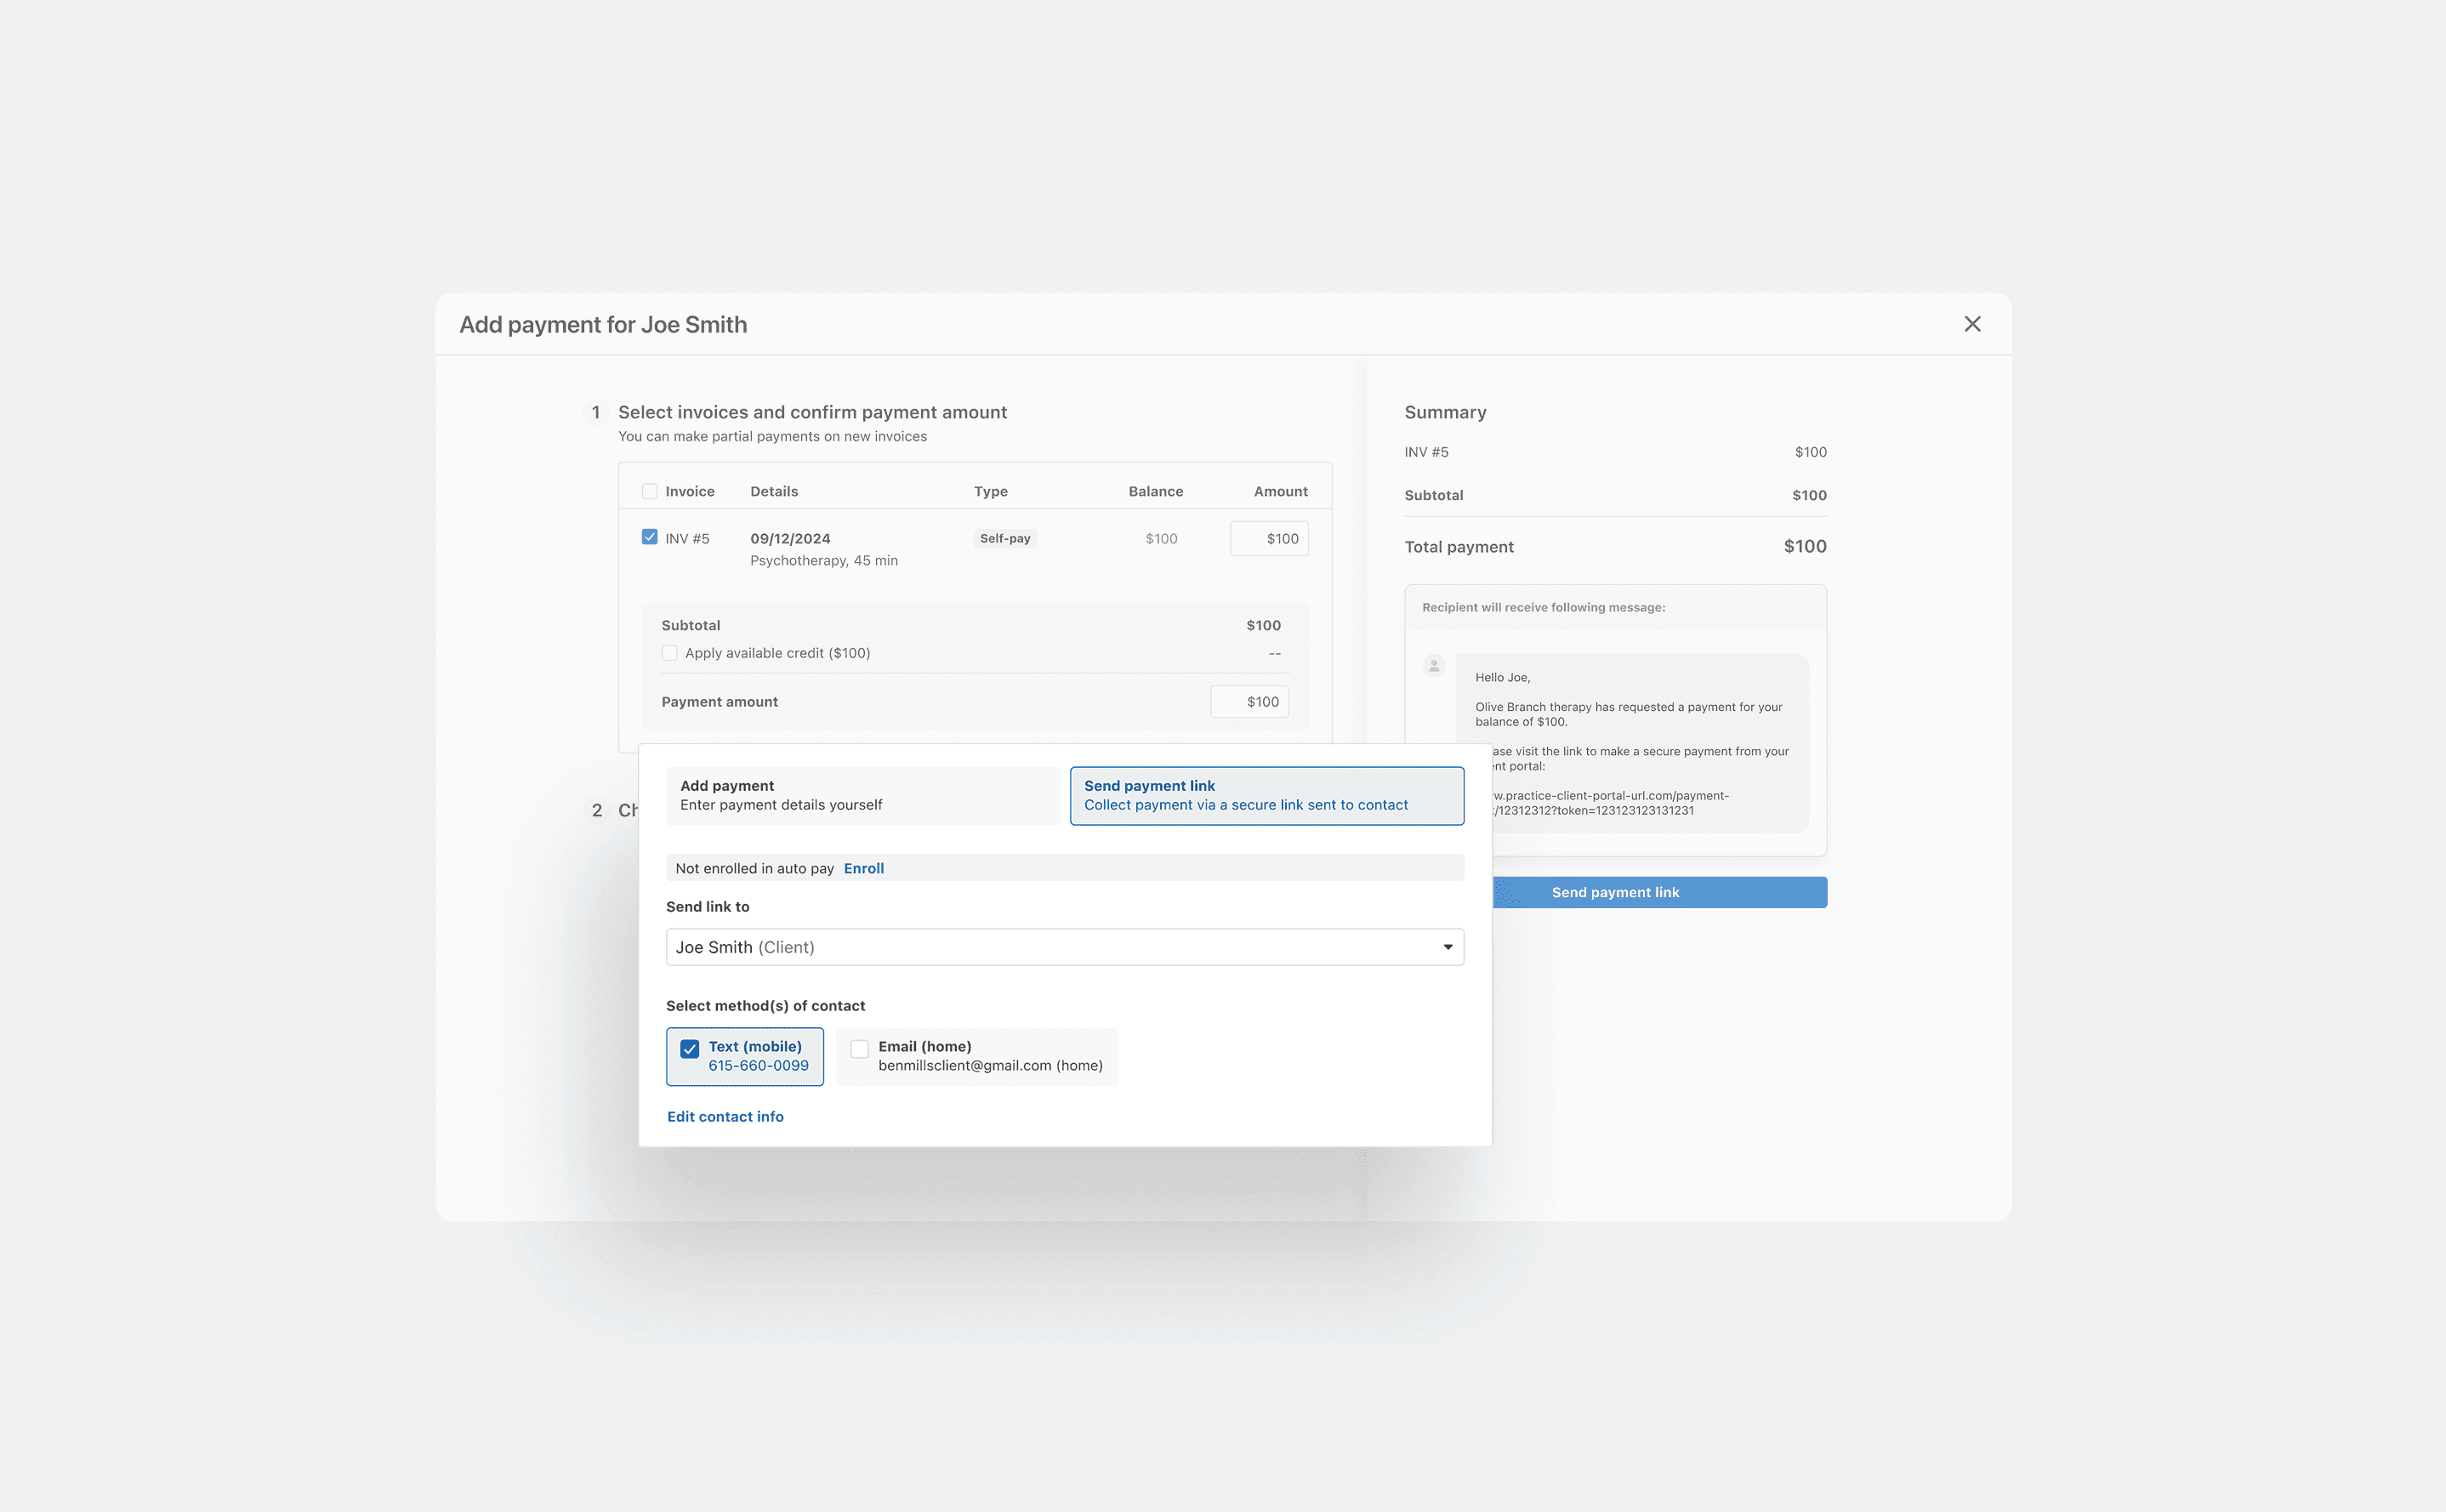Screen dimensions: 2446x1512
Task: Select the Send payment link option
Action: tap(1266, 796)
